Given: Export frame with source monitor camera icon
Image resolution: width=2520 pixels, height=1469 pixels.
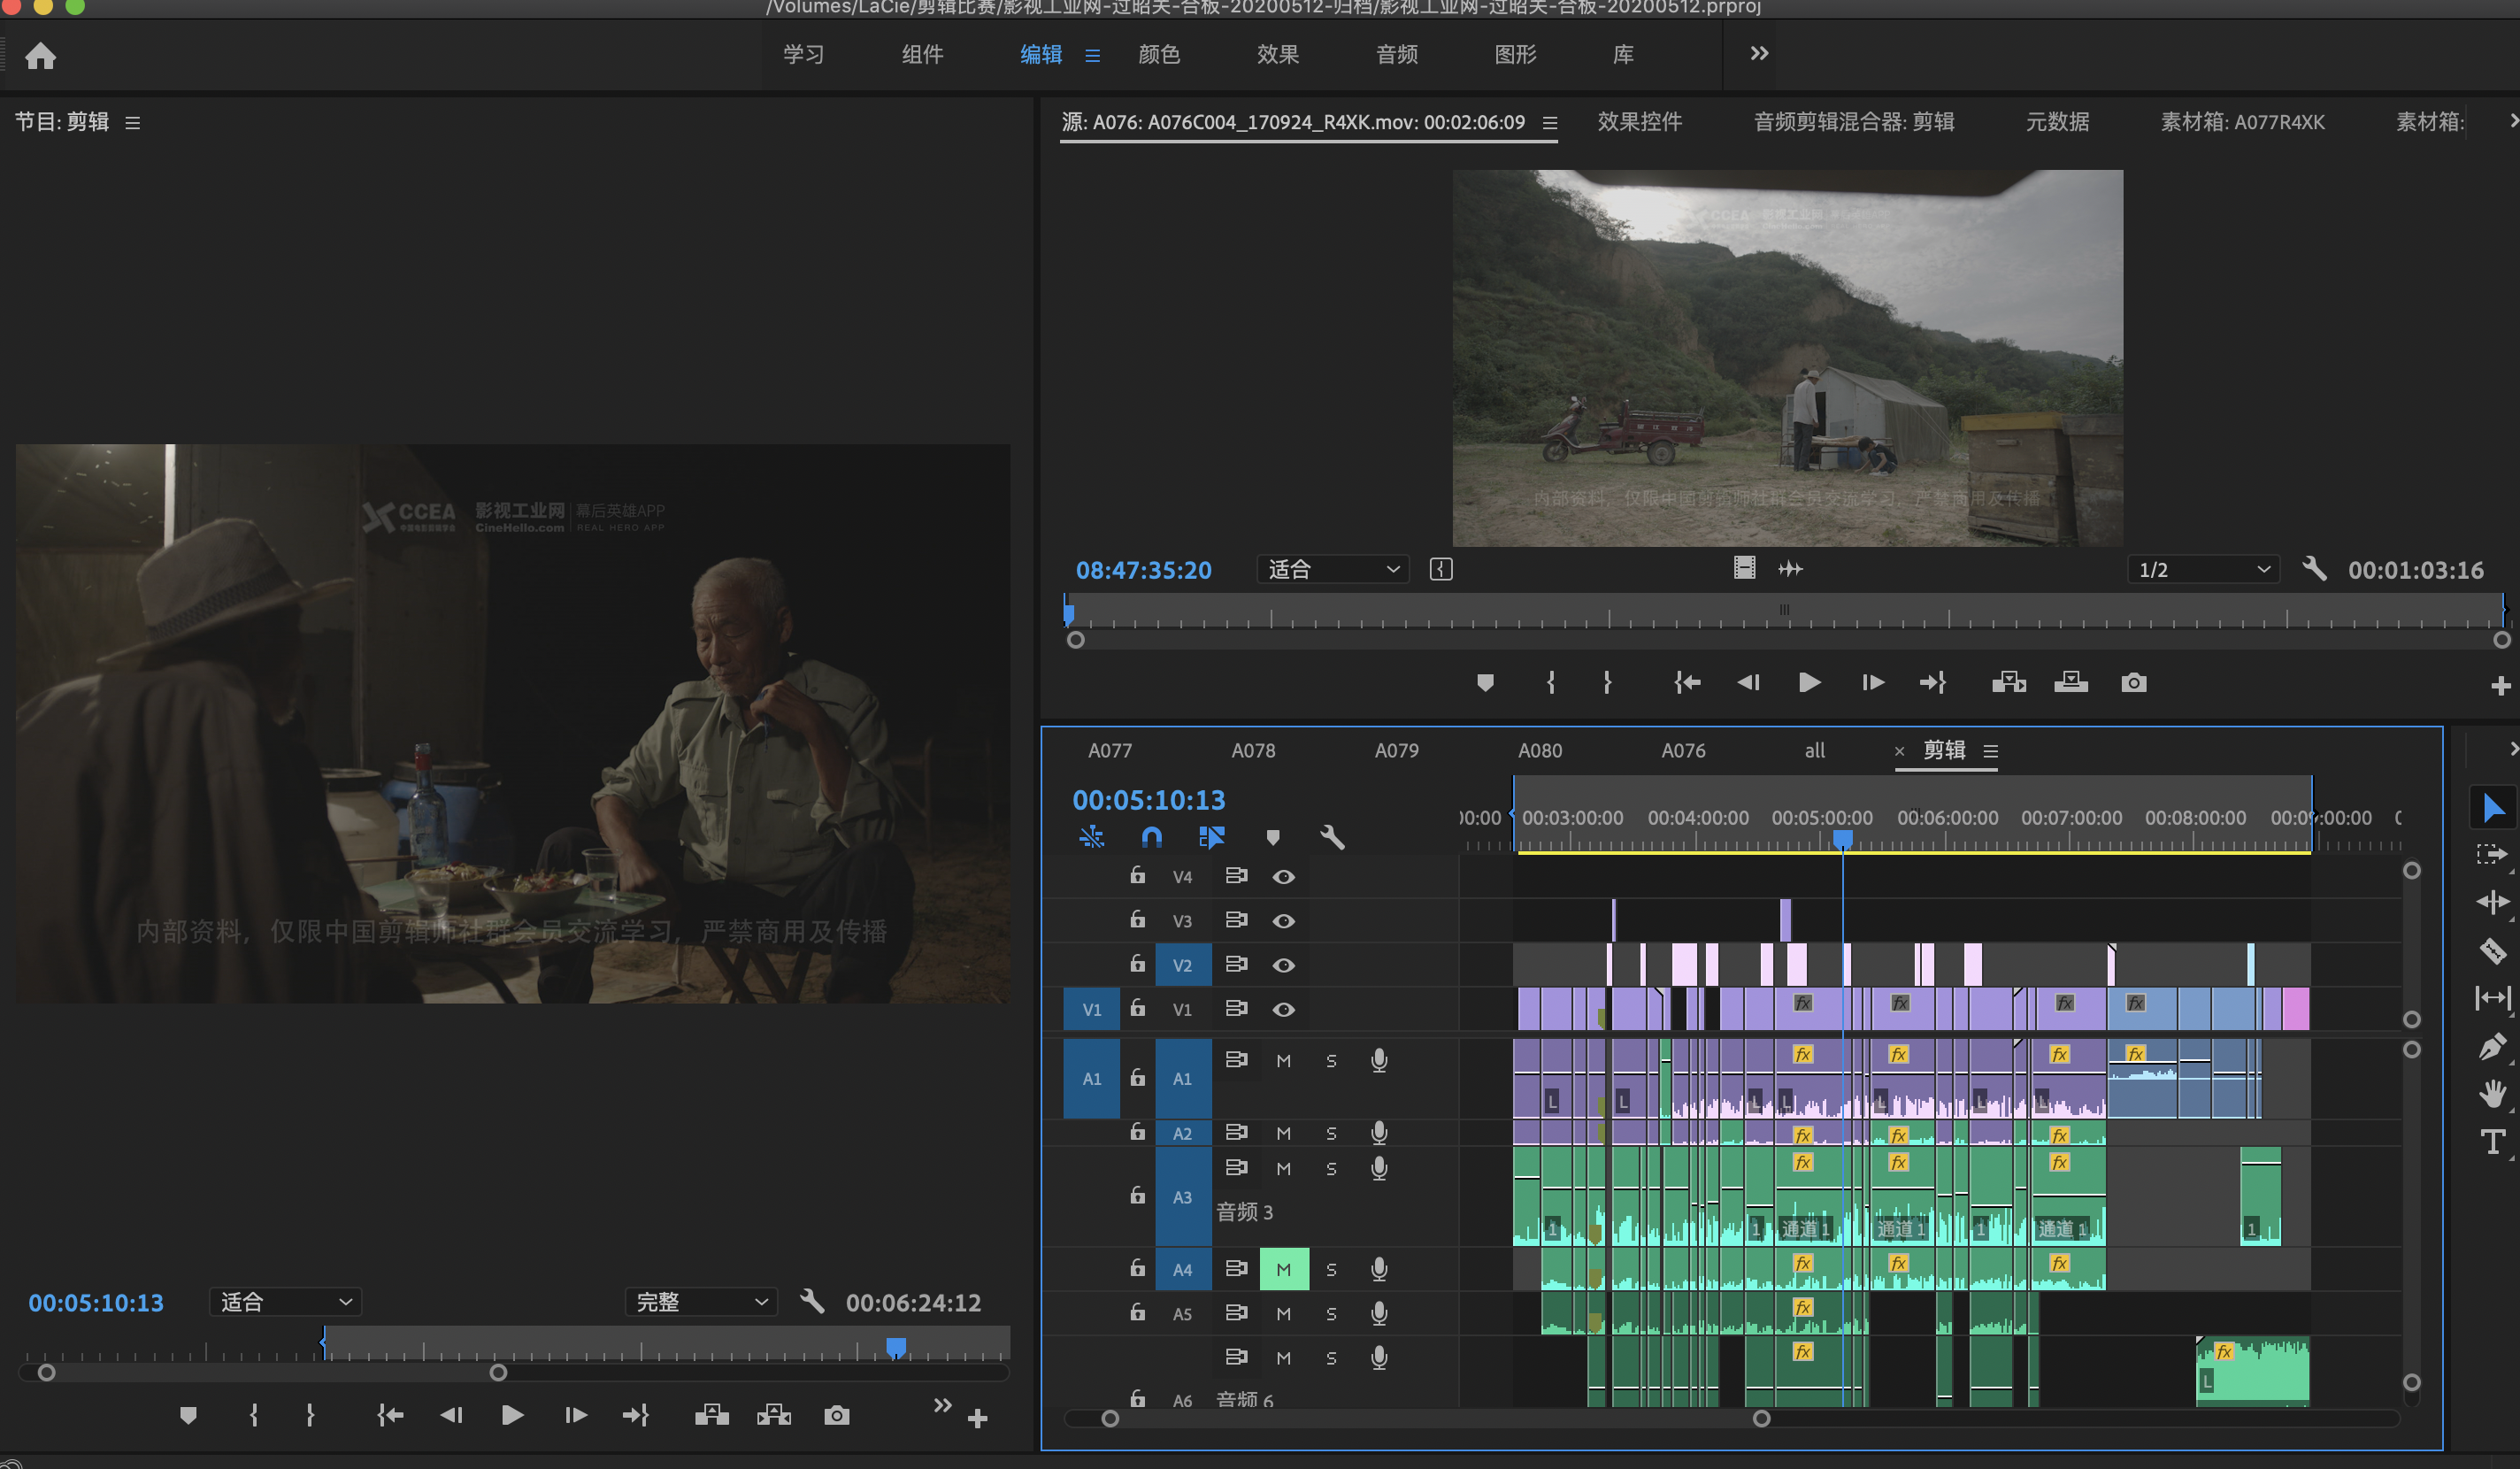Looking at the screenshot, I should (x=2133, y=682).
